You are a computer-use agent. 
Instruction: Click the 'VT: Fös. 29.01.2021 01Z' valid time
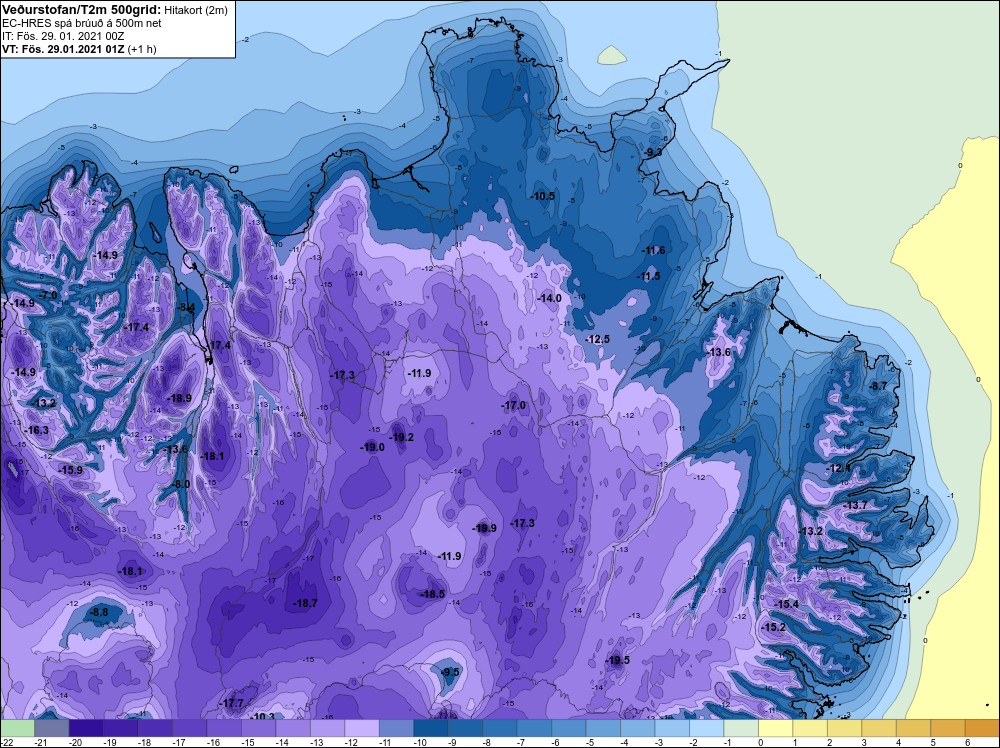pos(63,48)
